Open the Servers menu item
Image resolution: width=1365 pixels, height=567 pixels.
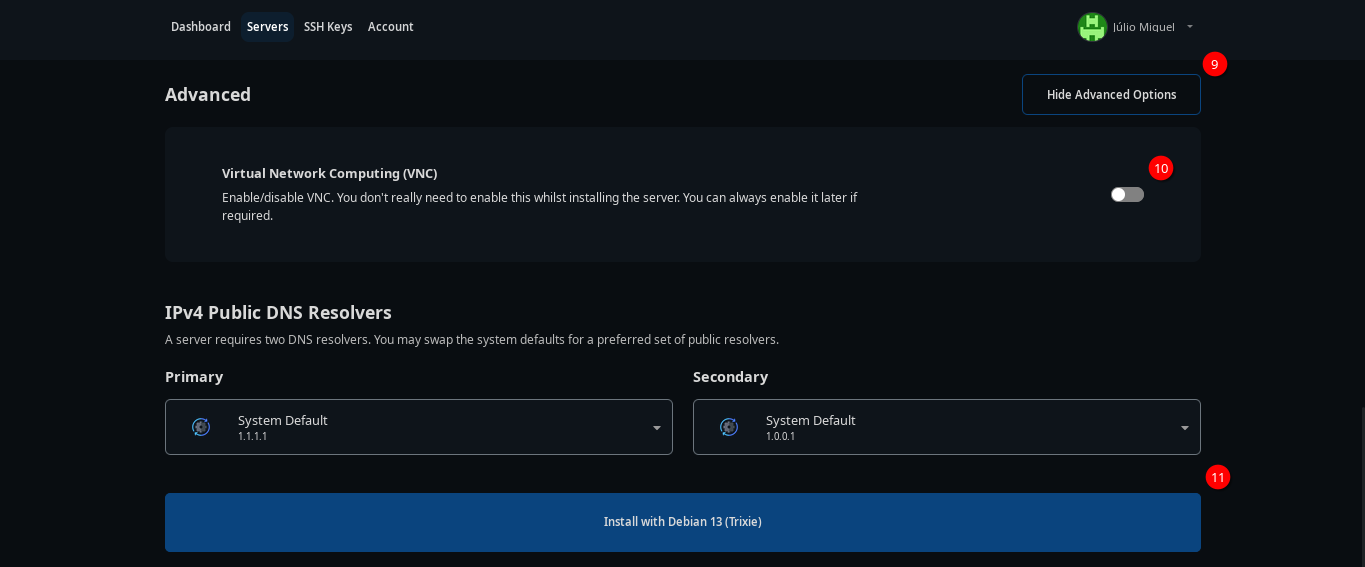click(x=267, y=27)
